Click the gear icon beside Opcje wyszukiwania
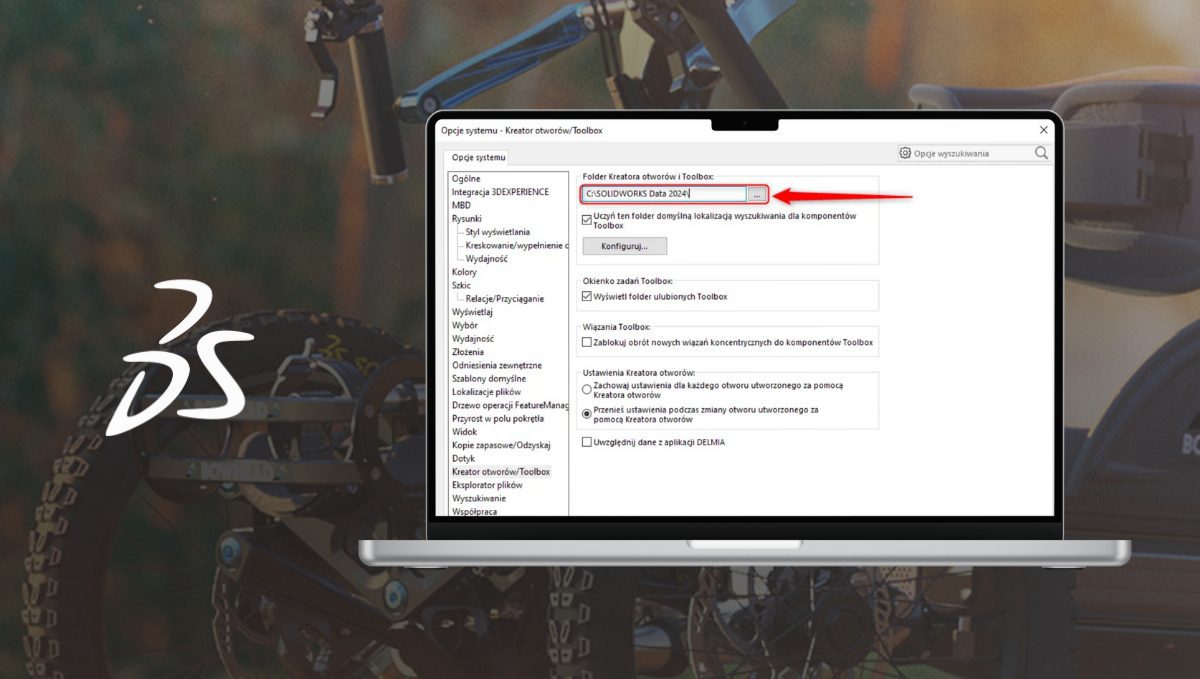1200x679 pixels. 905,153
